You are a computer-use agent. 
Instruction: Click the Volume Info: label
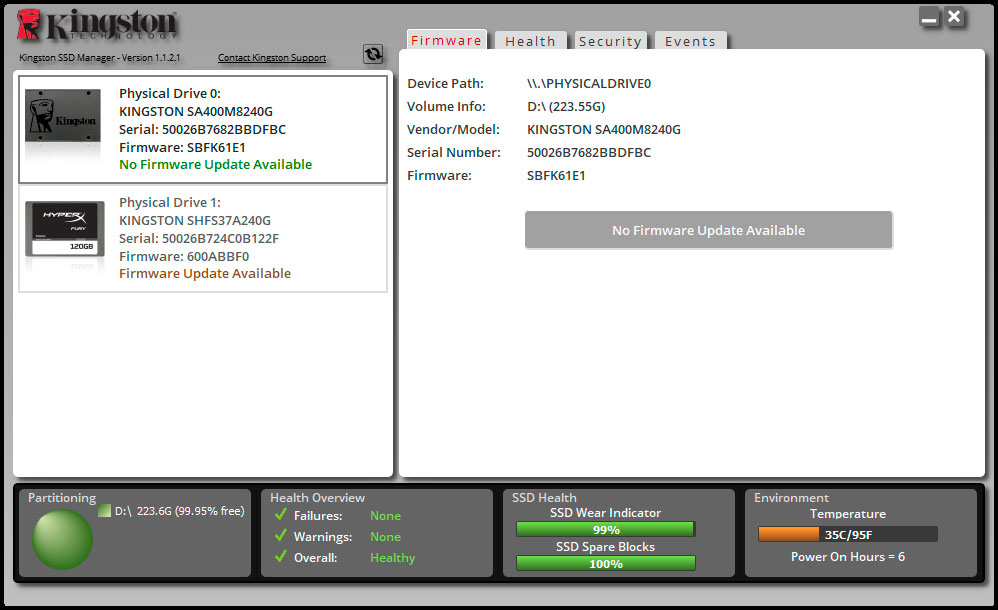(x=446, y=106)
